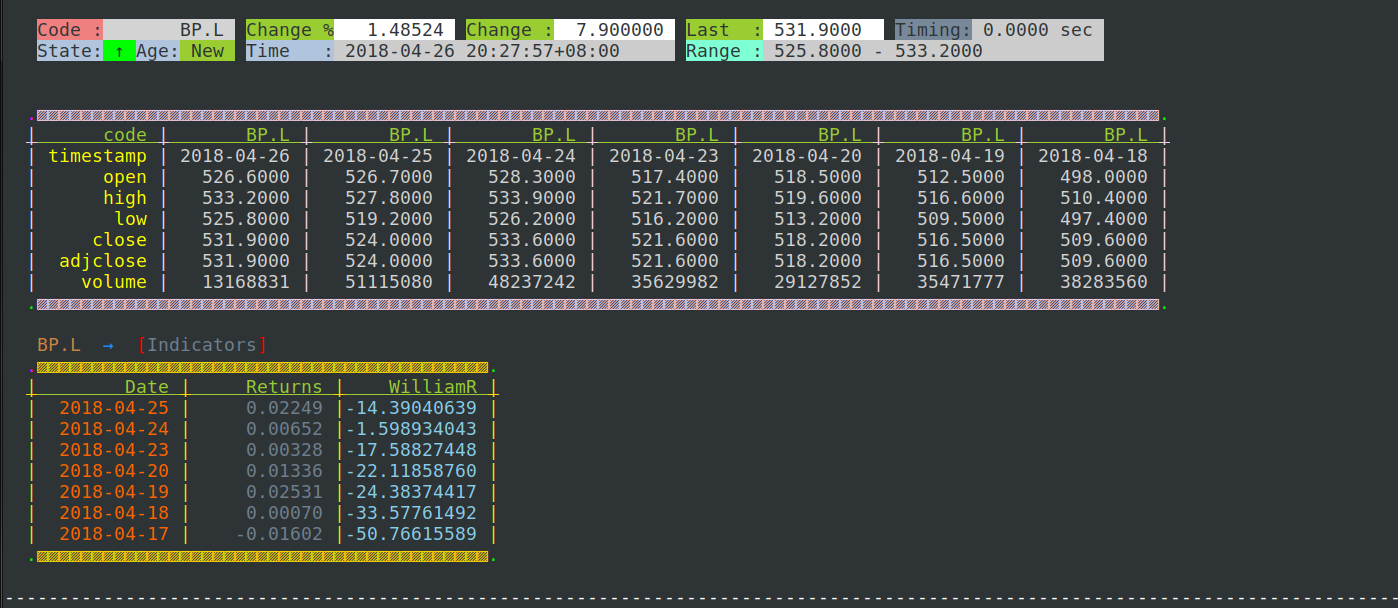Click open value 526.6000
The image size is (1398, 608).
tap(246, 177)
